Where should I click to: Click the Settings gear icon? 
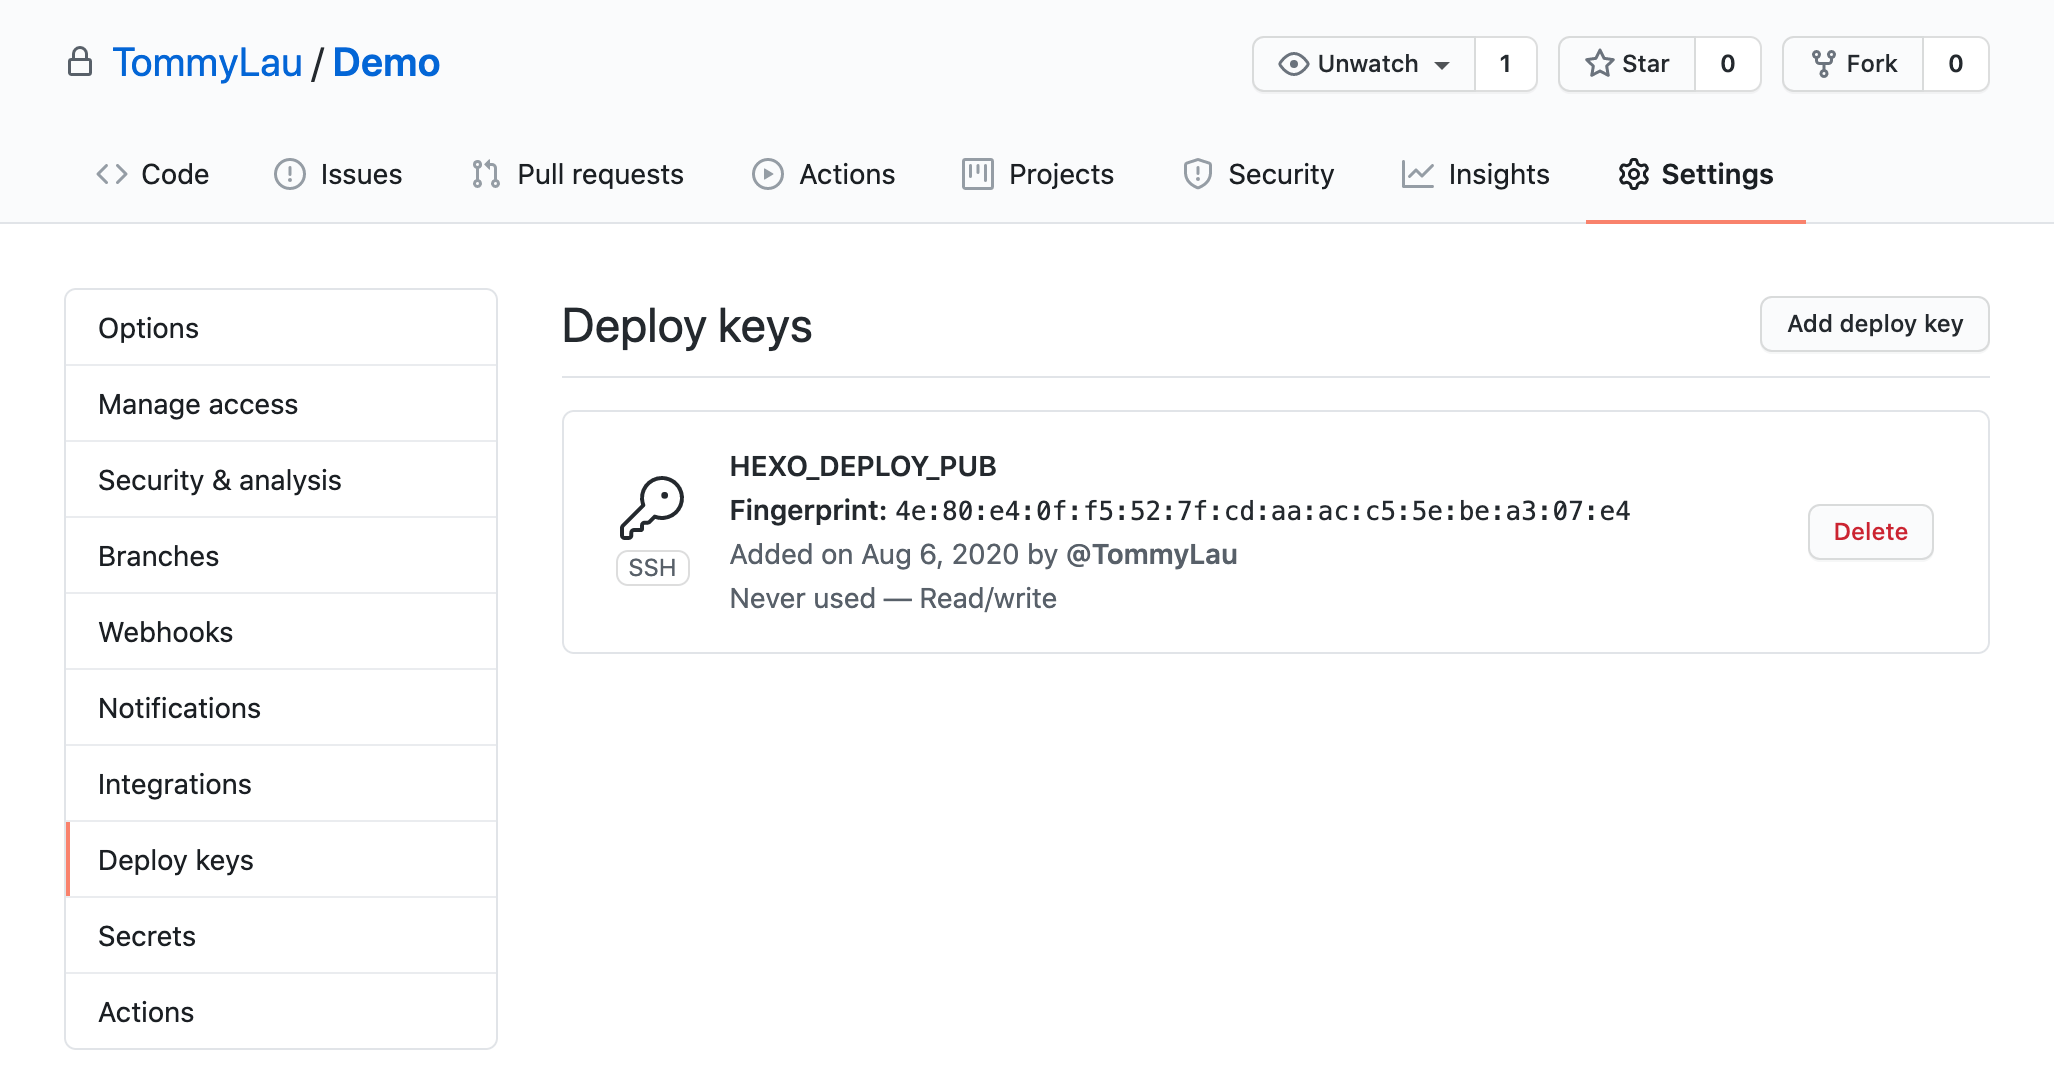1633,174
